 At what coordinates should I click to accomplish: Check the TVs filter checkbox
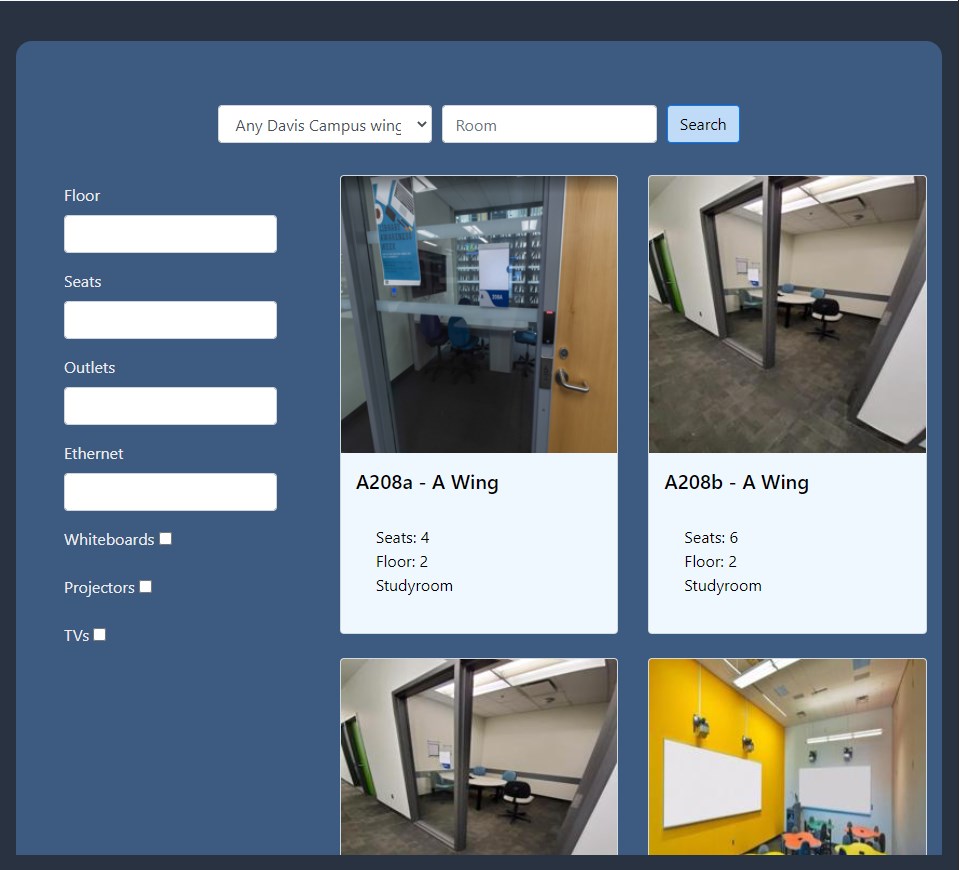100,635
